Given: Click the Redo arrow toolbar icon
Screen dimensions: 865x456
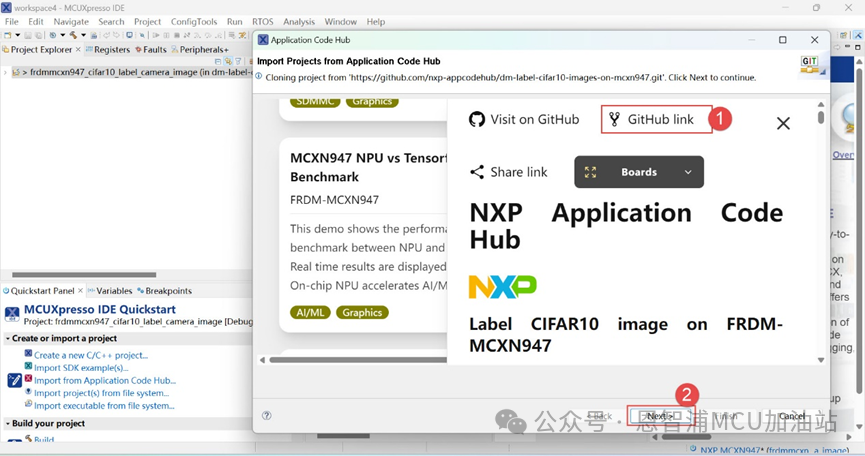Looking at the screenshot, I should click(116, 35).
